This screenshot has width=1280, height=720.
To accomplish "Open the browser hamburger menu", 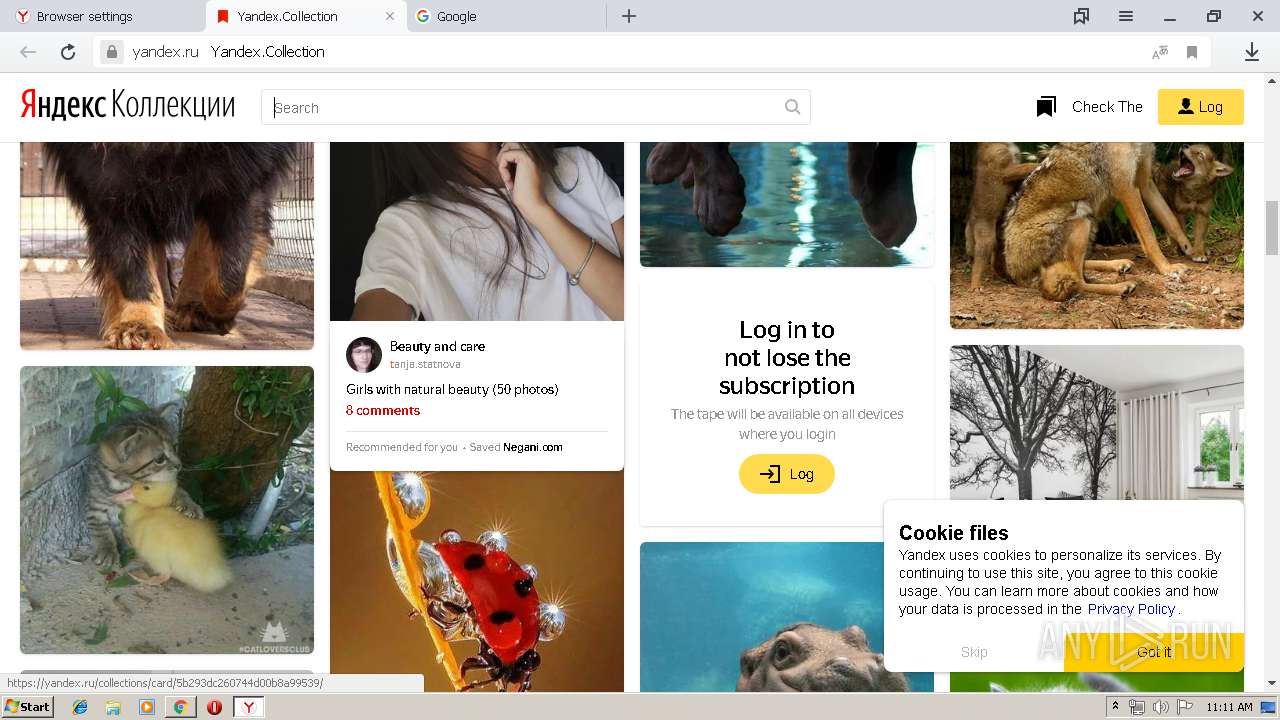I will tap(1126, 16).
